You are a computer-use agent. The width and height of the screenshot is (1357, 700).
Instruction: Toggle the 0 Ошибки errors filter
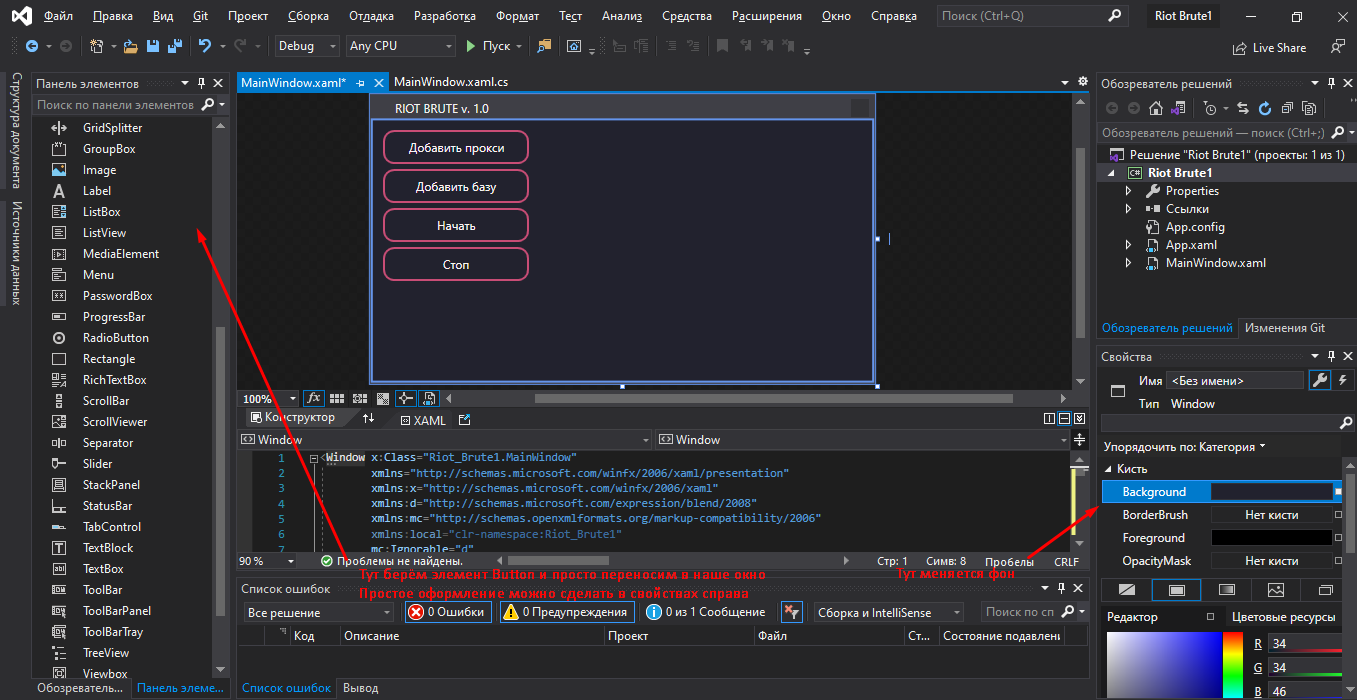(448, 612)
